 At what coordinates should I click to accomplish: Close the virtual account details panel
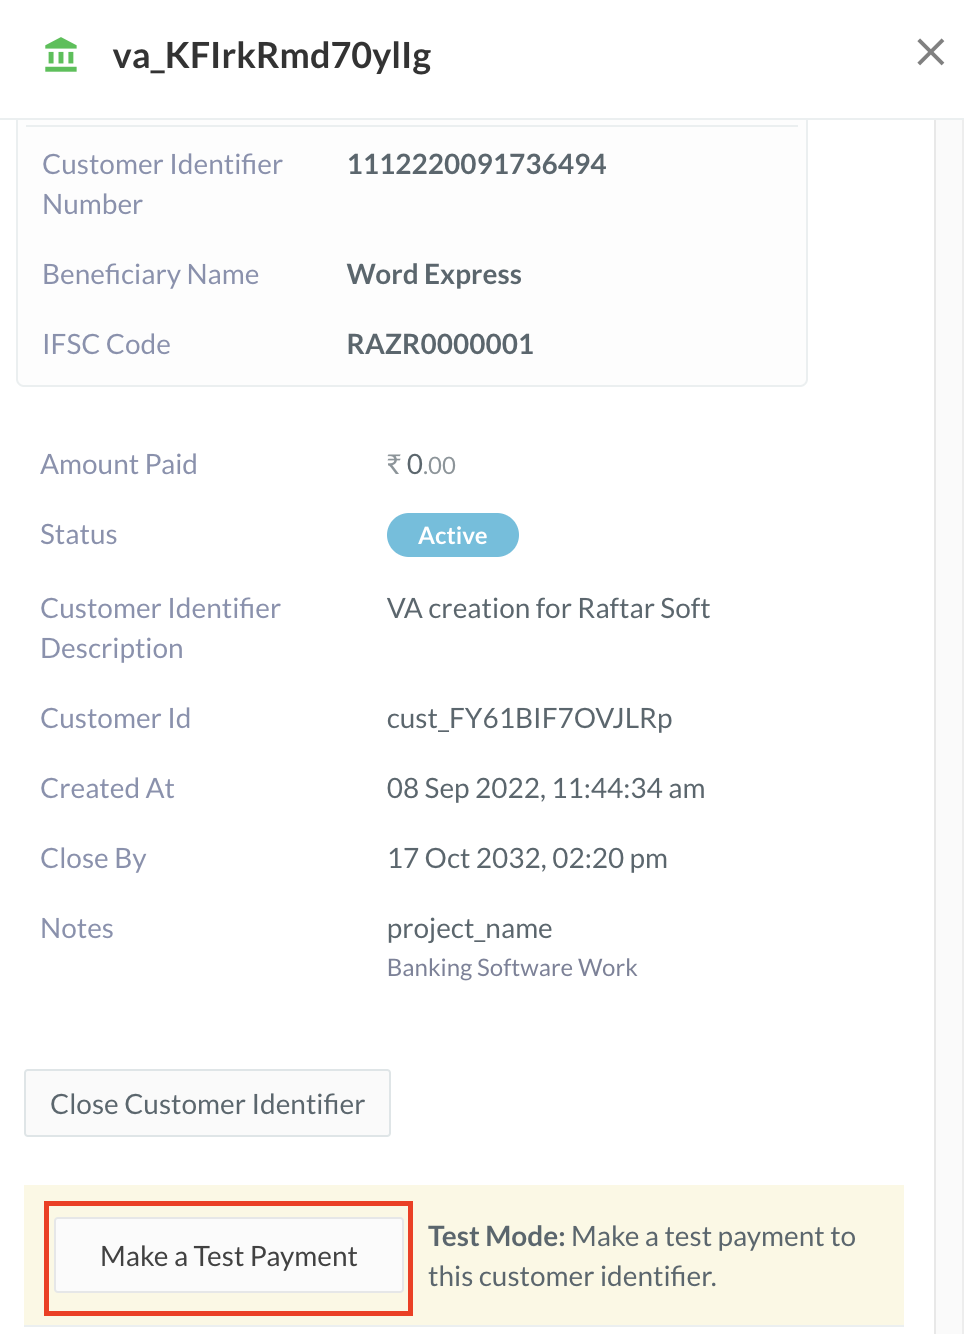pyautogui.click(x=930, y=52)
